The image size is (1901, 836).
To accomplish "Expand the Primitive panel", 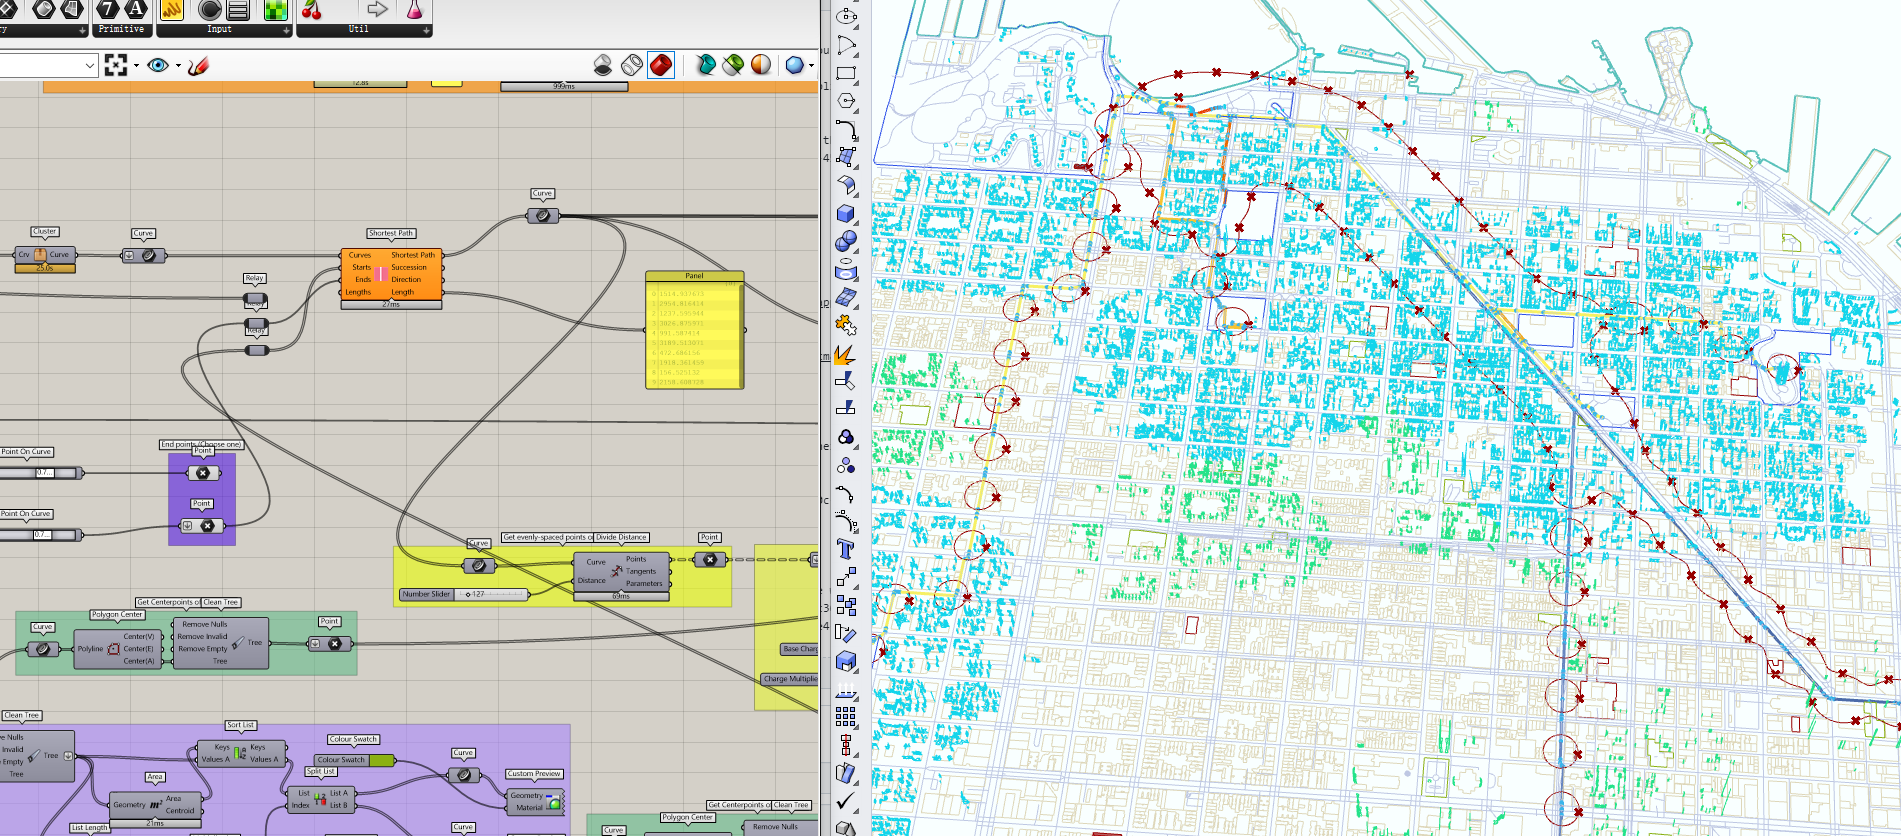I will click(x=121, y=30).
